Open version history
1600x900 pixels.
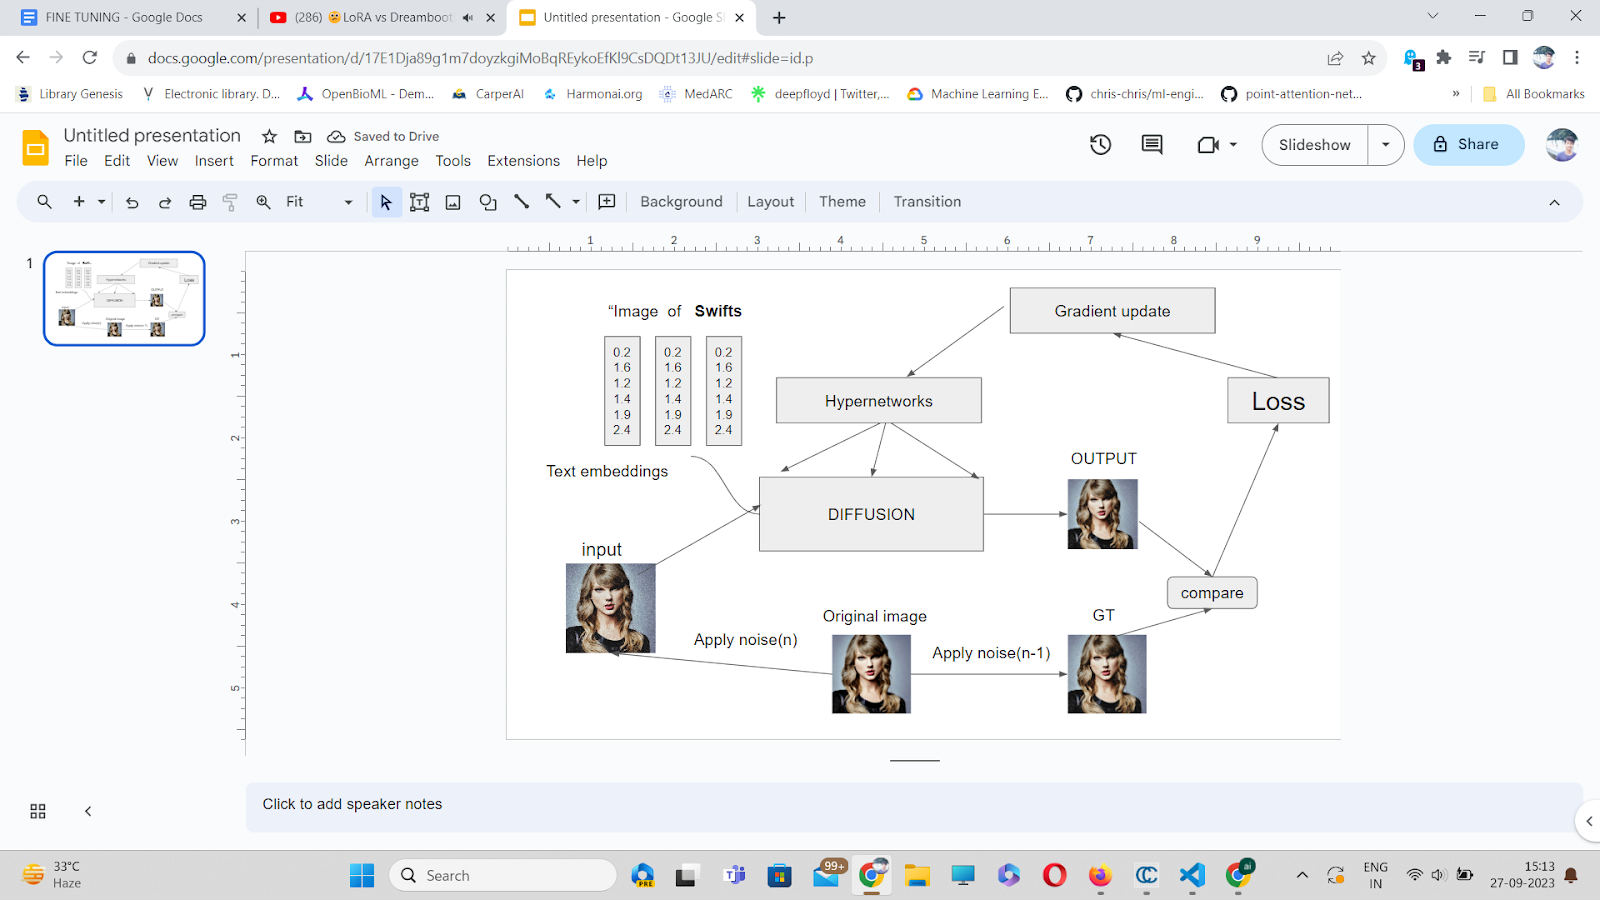(1100, 144)
